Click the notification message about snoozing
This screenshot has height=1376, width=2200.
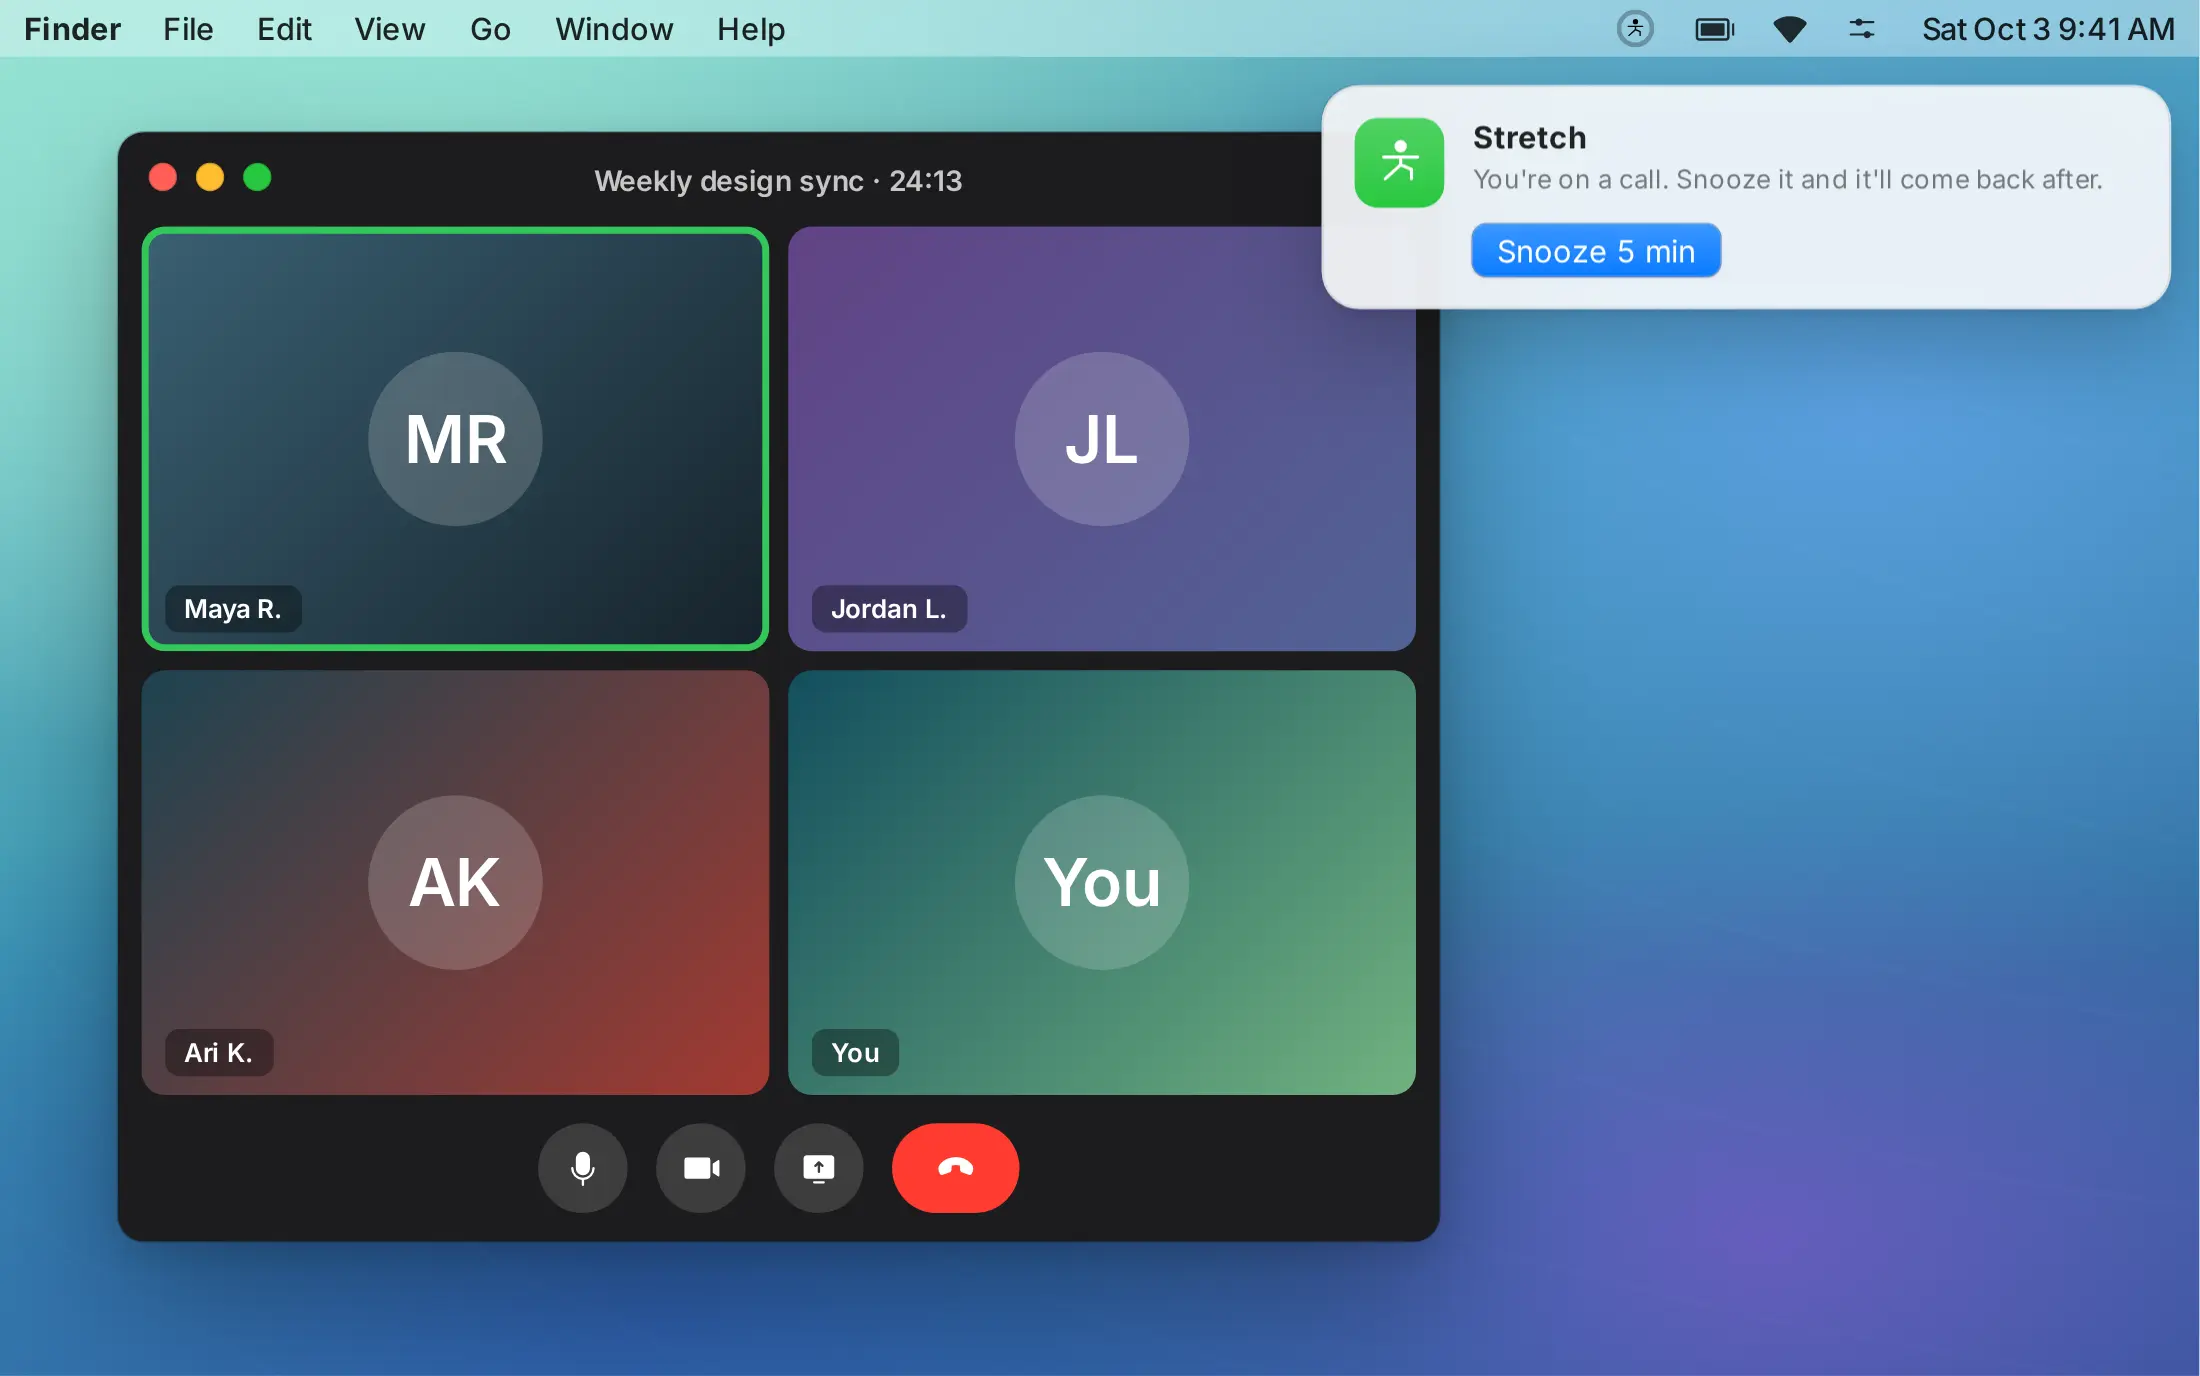coord(1788,180)
